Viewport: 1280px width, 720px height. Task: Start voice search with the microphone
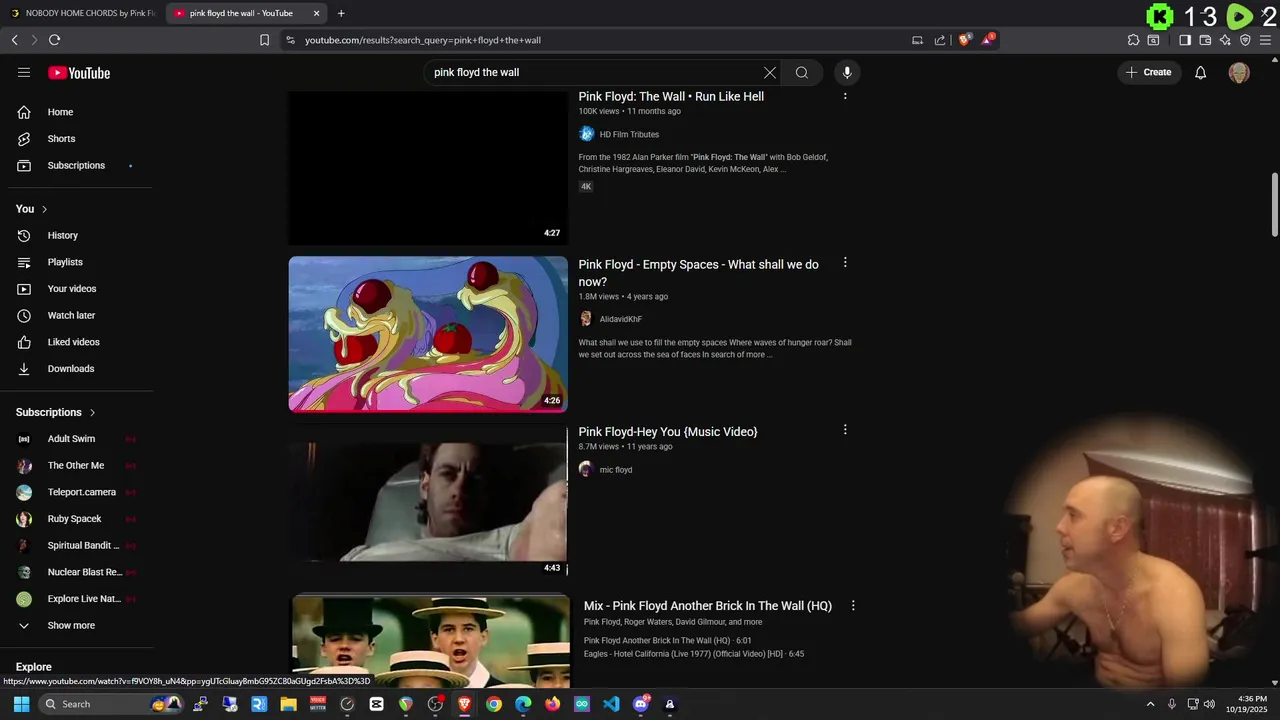point(847,72)
